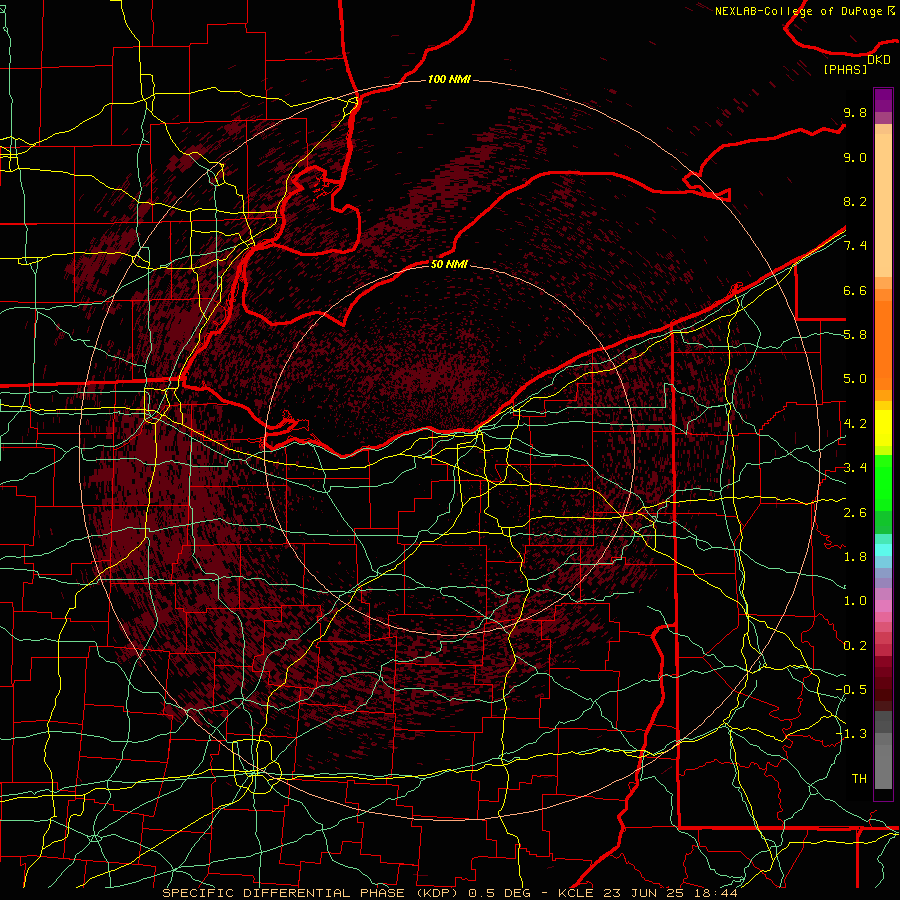Click the 3.4 value on the color scale
Screen dimensions: 900x900
tap(855, 468)
